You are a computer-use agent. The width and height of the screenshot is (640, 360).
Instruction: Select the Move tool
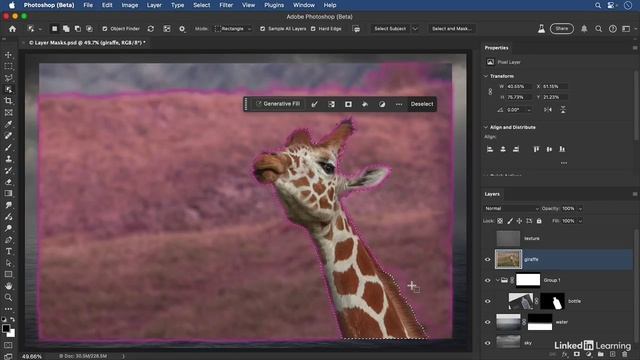pyautogui.click(x=8, y=55)
